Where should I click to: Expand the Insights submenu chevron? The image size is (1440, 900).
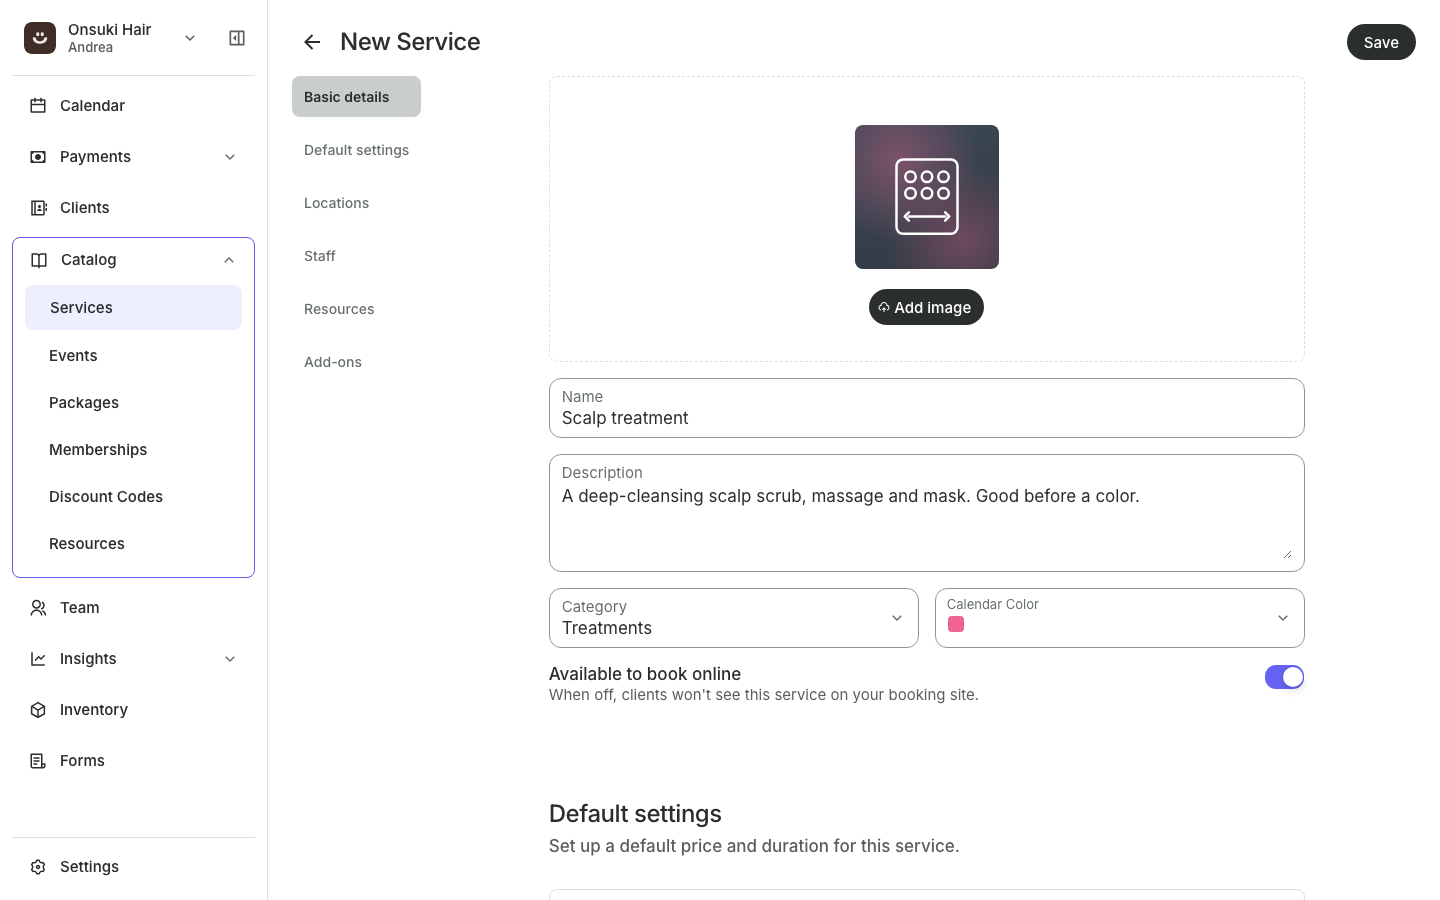pos(230,659)
